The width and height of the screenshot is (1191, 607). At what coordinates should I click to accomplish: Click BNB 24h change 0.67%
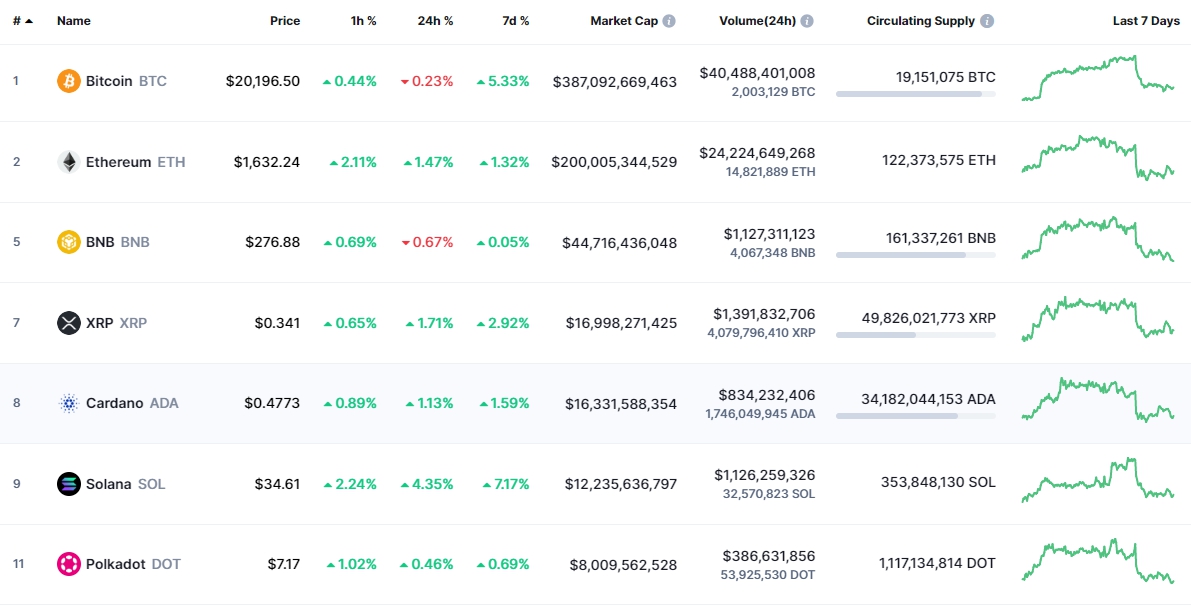tap(427, 242)
